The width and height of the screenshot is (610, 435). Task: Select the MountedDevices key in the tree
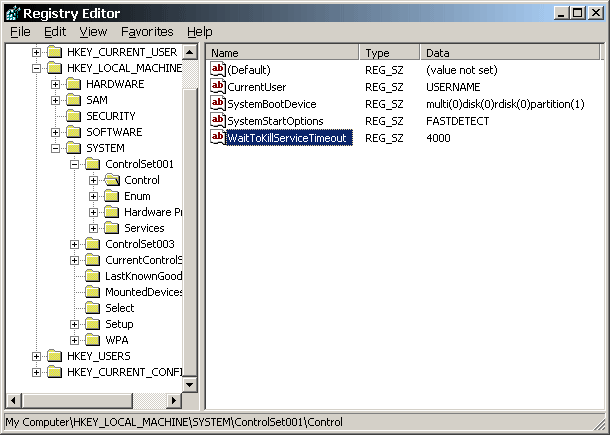point(143,292)
